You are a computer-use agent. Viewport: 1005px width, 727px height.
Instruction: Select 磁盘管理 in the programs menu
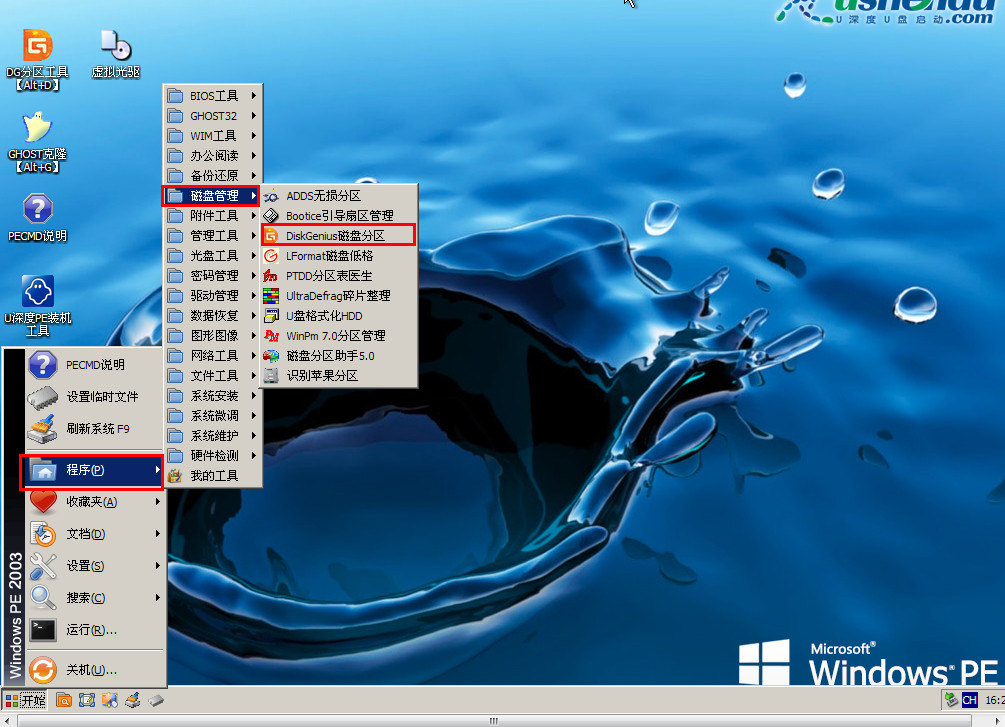(213, 195)
